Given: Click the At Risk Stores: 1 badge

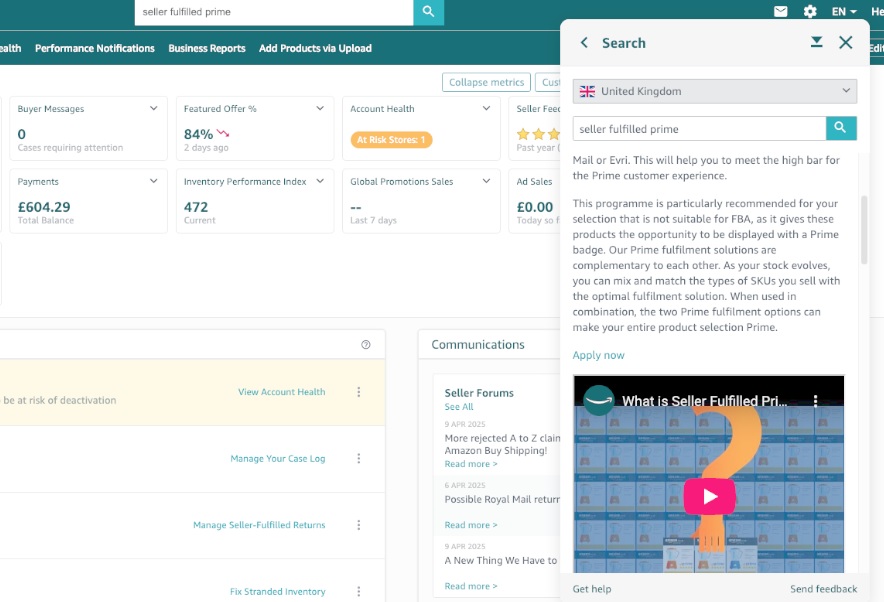Looking at the screenshot, I should click(391, 140).
